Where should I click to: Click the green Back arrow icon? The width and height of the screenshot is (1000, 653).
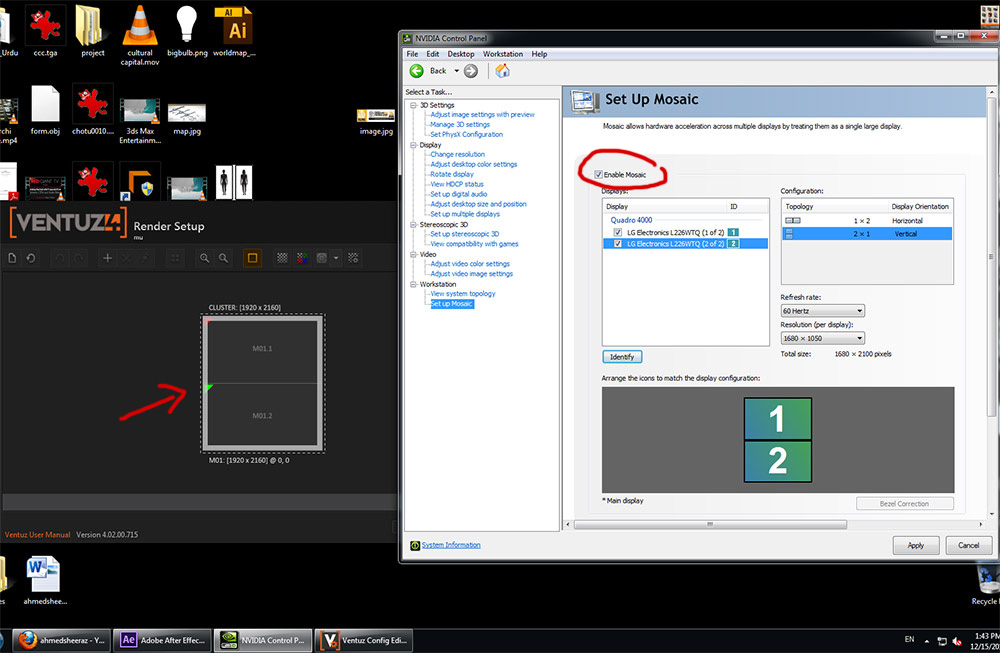[418, 71]
